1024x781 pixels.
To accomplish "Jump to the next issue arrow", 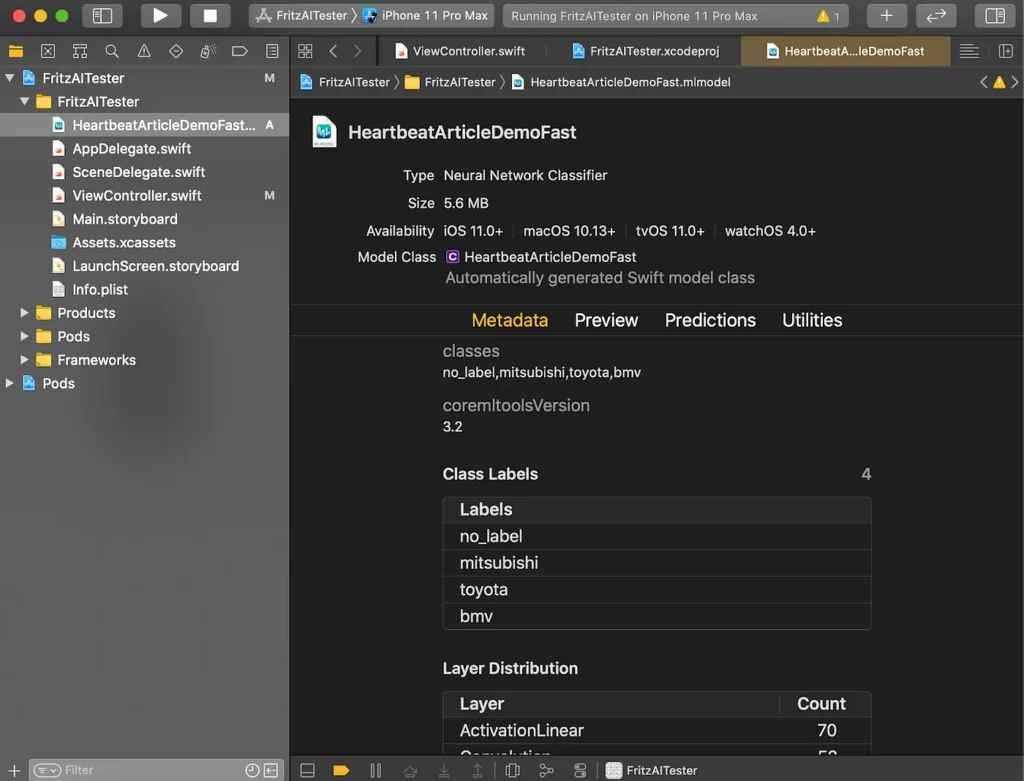I will [x=1014, y=82].
